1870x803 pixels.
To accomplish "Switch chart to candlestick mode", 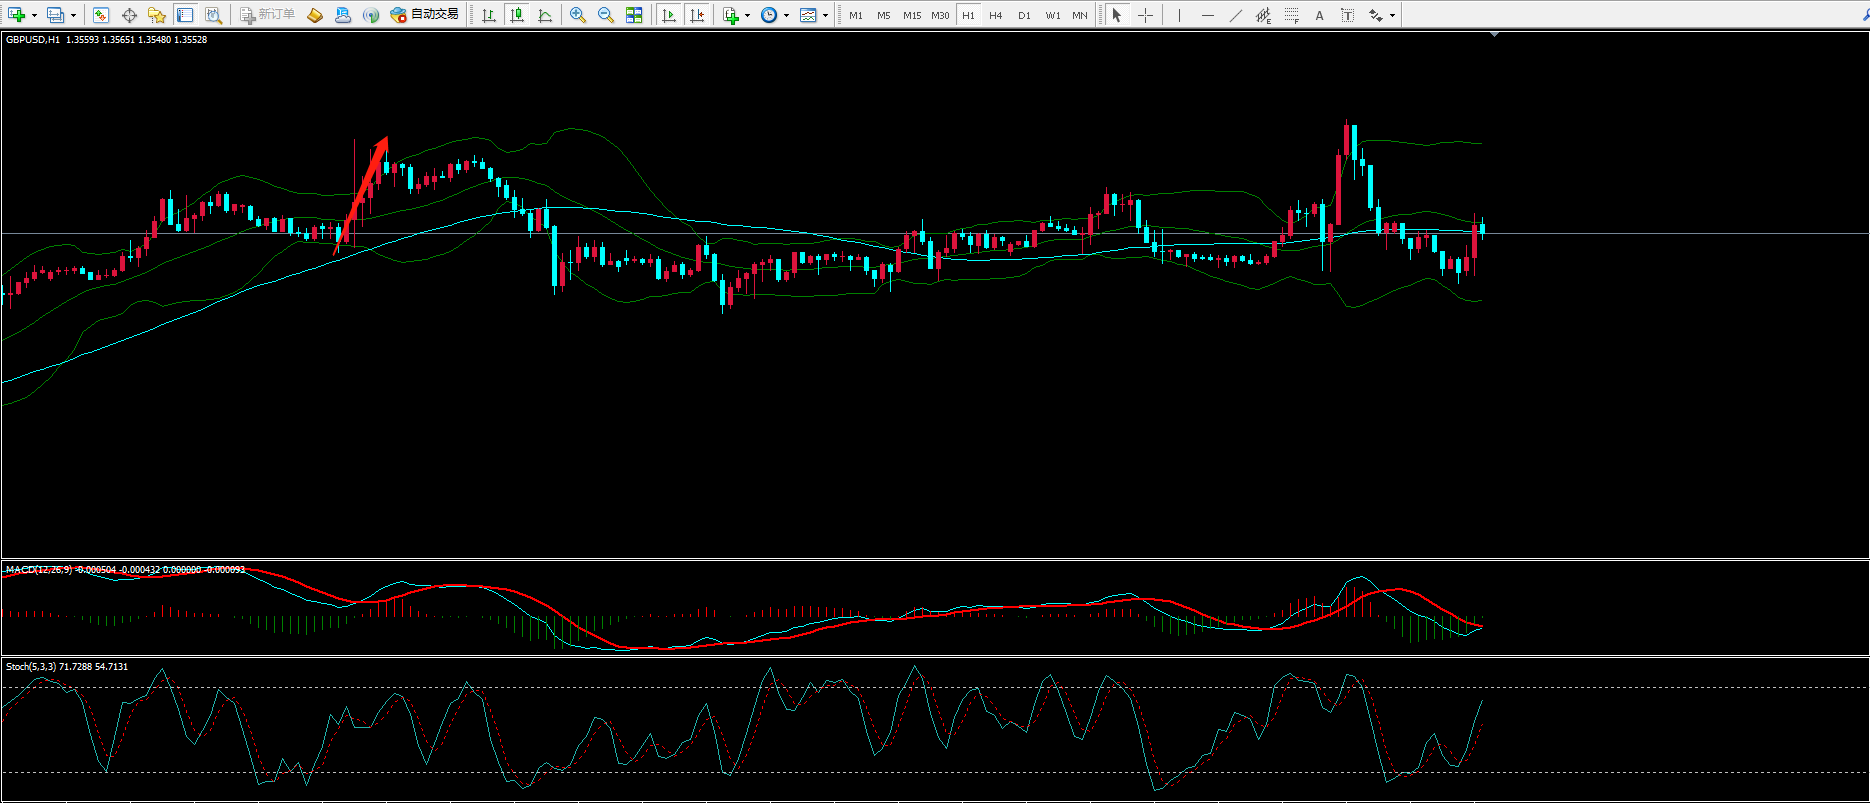I will point(517,15).
